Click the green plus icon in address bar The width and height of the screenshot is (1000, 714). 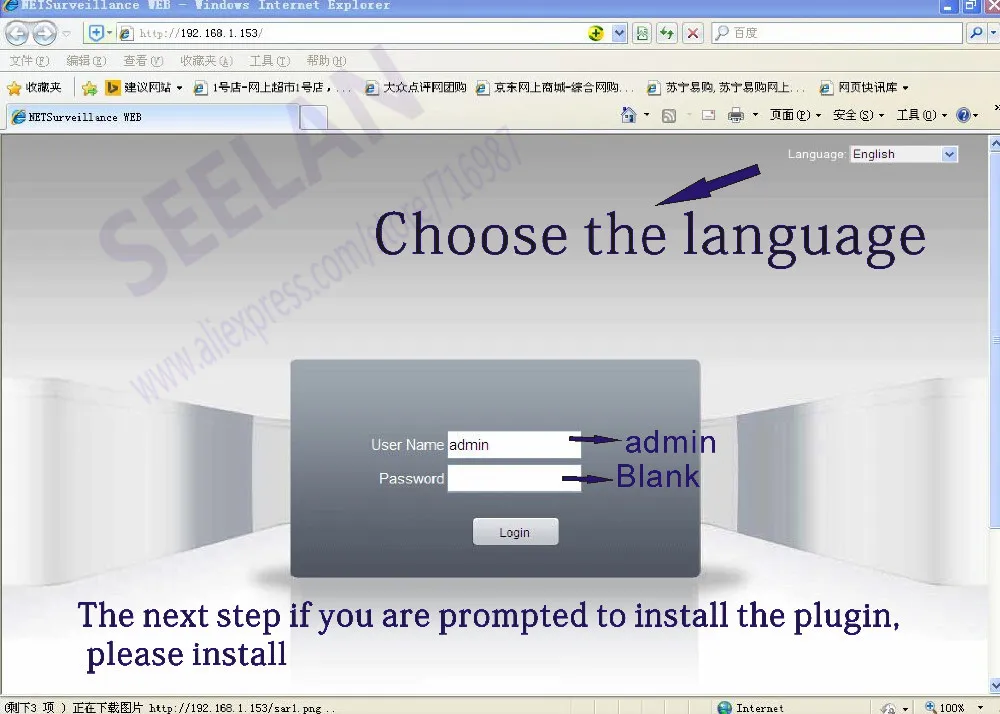596,33
